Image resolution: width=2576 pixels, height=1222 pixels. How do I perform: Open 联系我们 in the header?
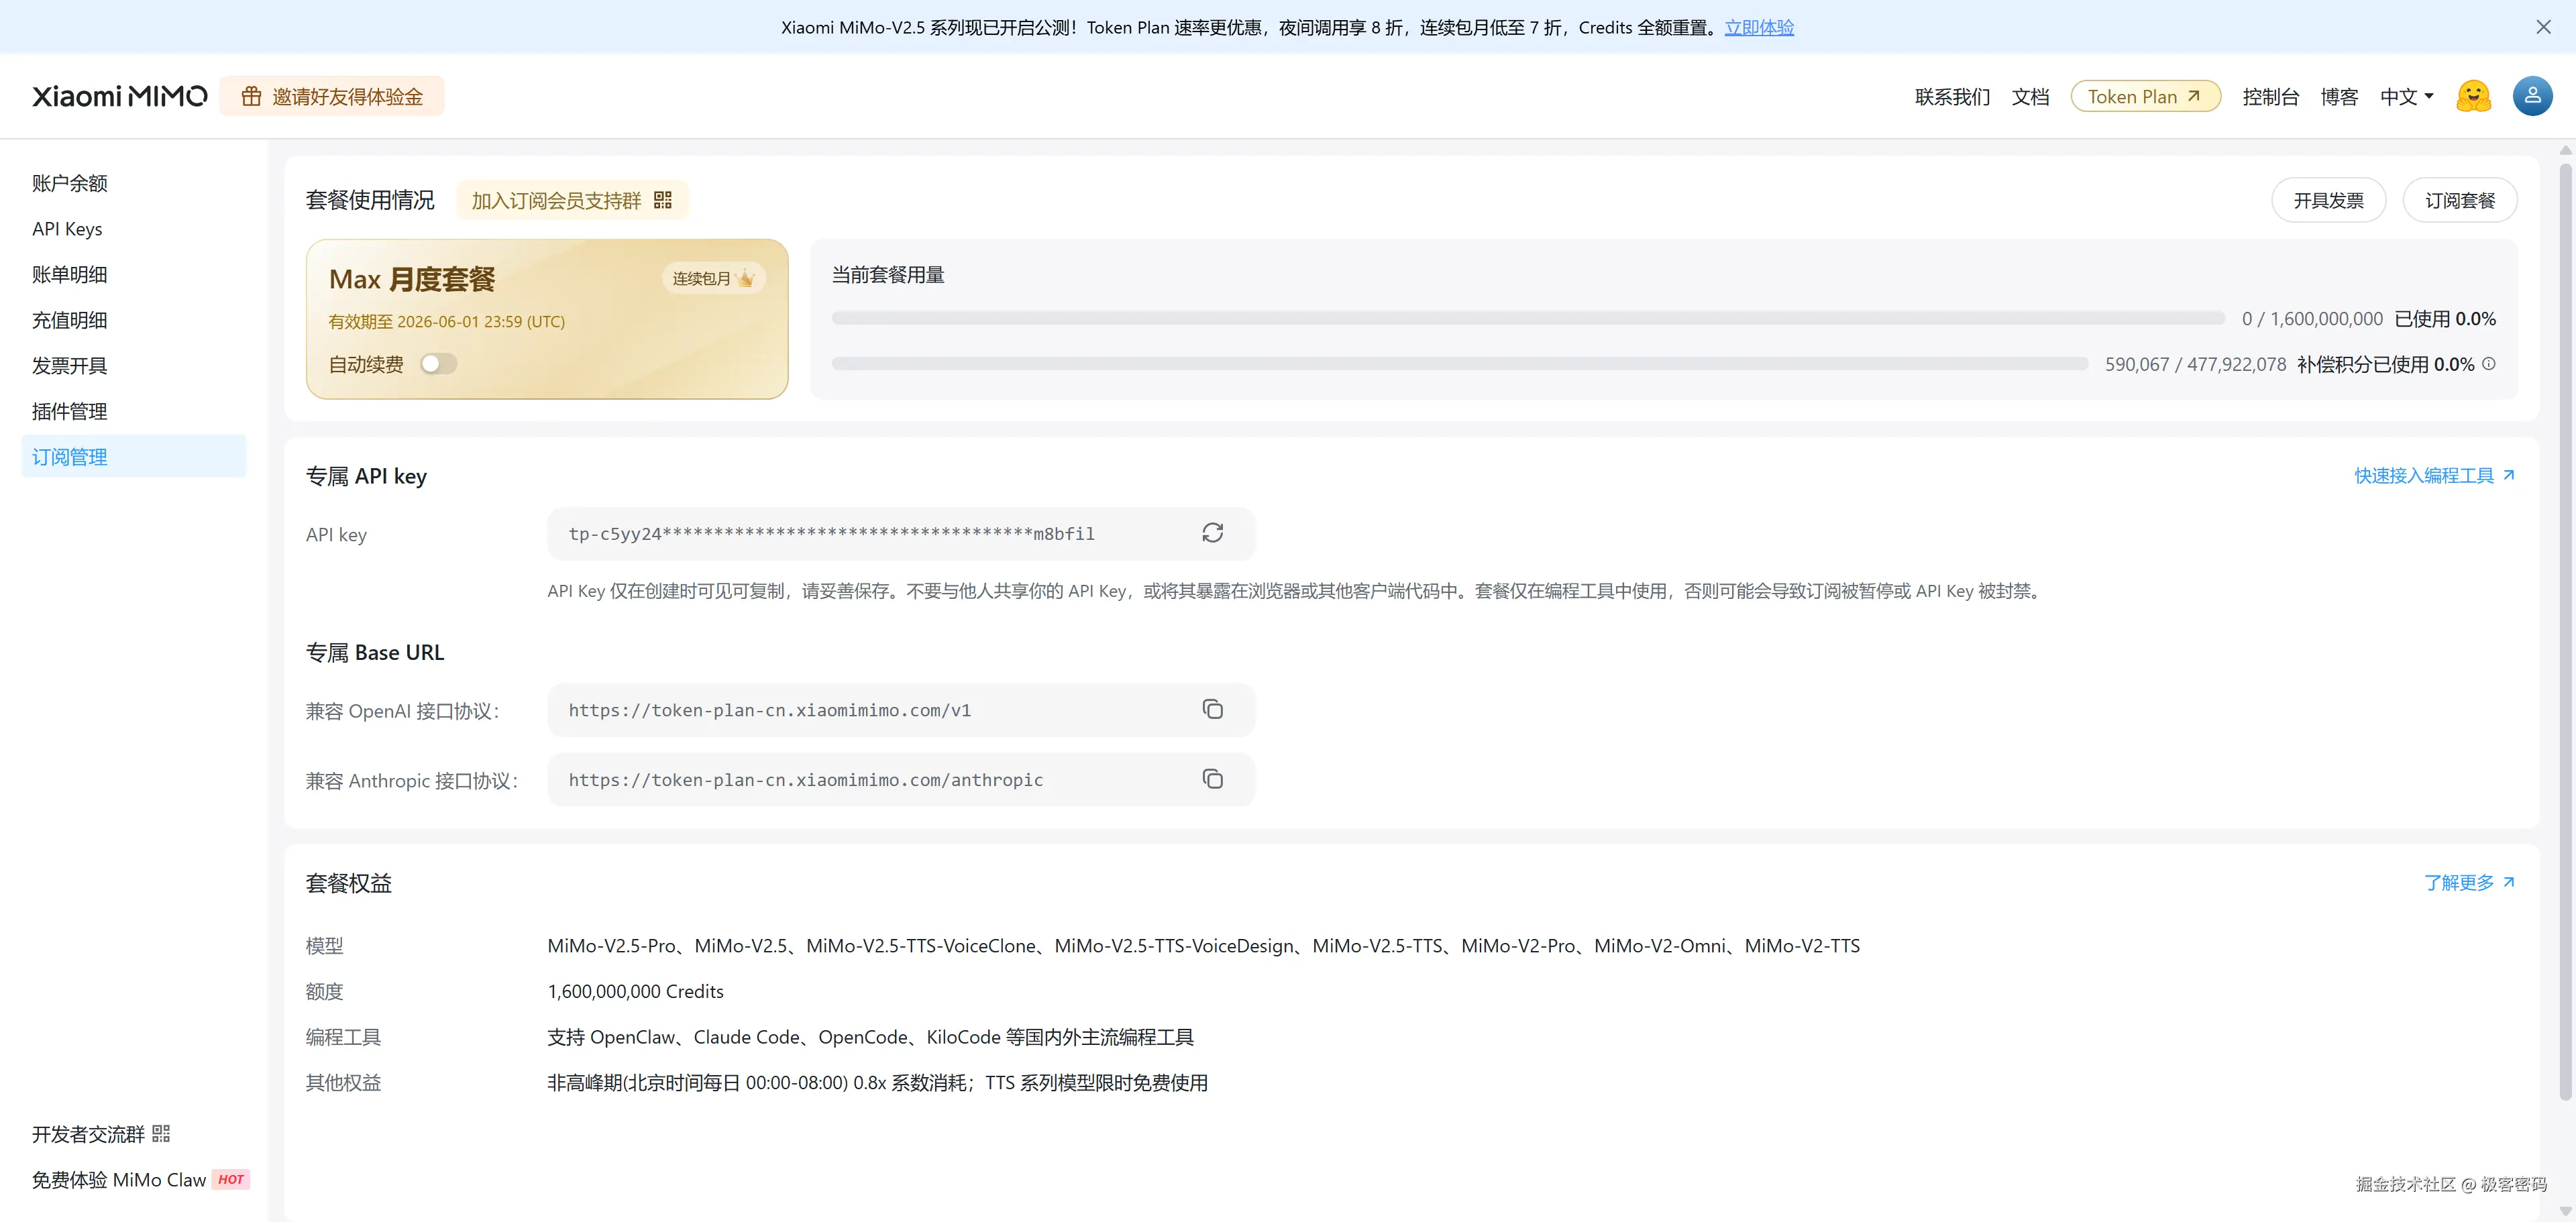coord(1952,96)
